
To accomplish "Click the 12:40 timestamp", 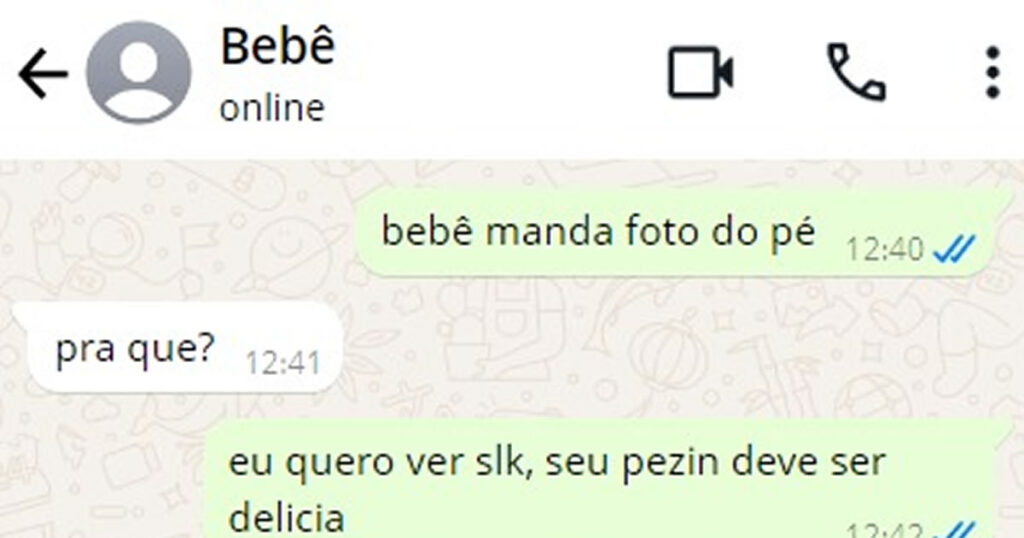I will [885, 249].
